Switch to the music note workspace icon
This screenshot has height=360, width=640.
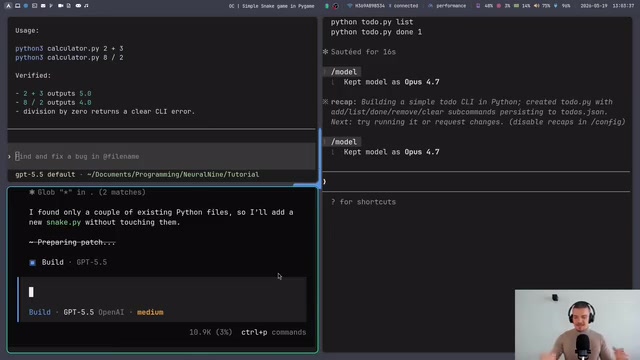(86, 6)
